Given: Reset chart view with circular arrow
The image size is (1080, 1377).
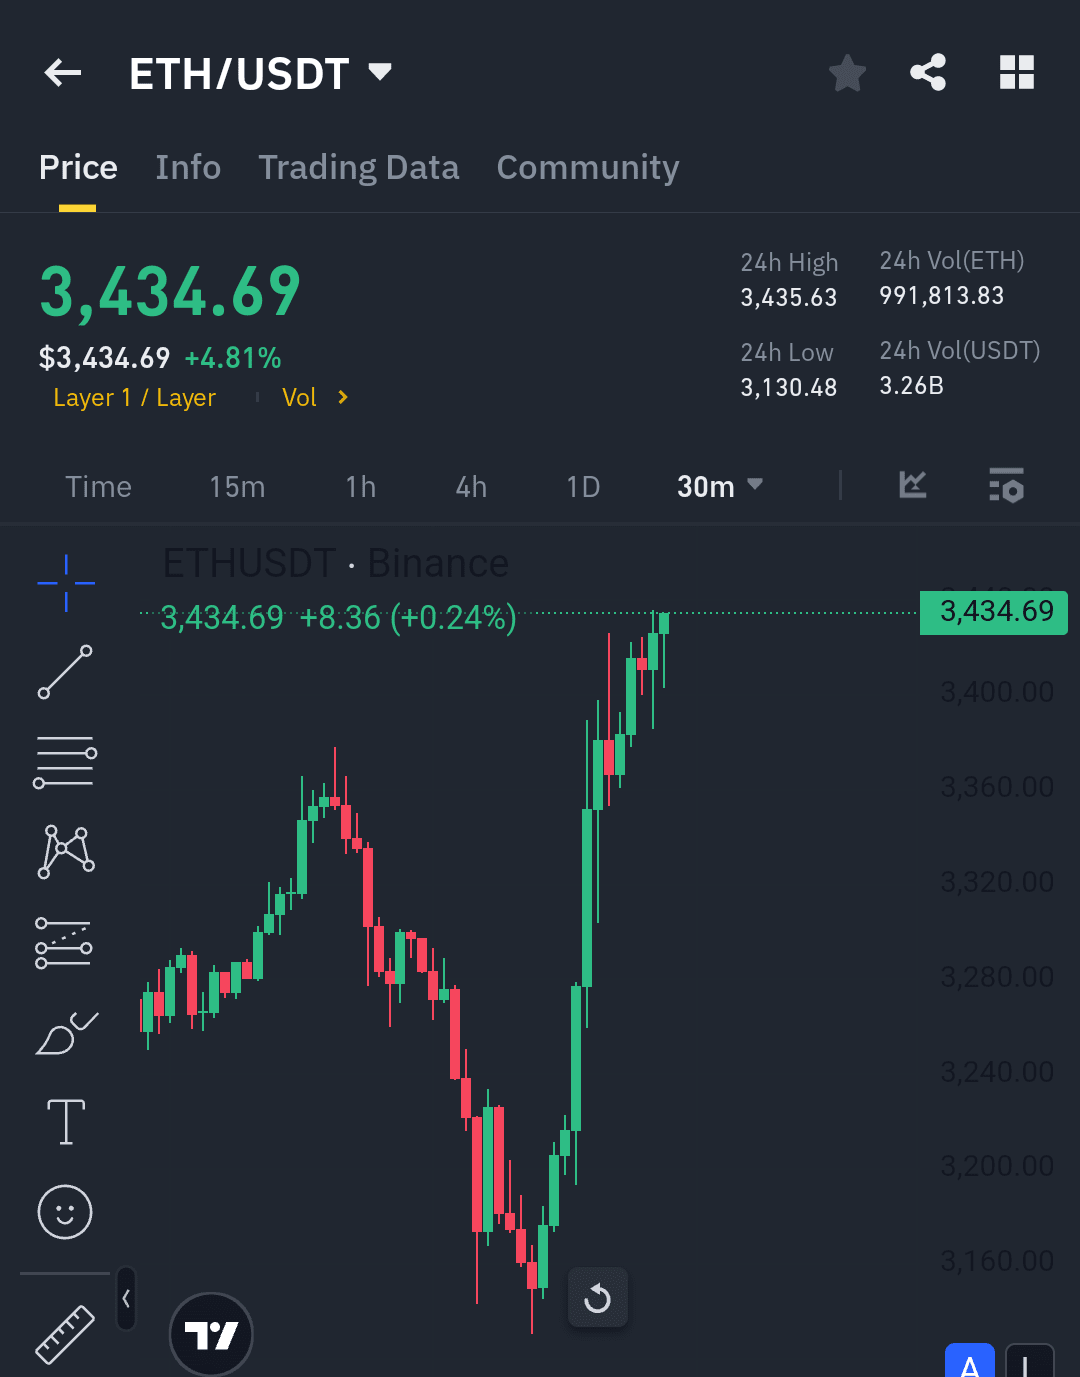Looking at the screenshot, I should coord(598,1298).
